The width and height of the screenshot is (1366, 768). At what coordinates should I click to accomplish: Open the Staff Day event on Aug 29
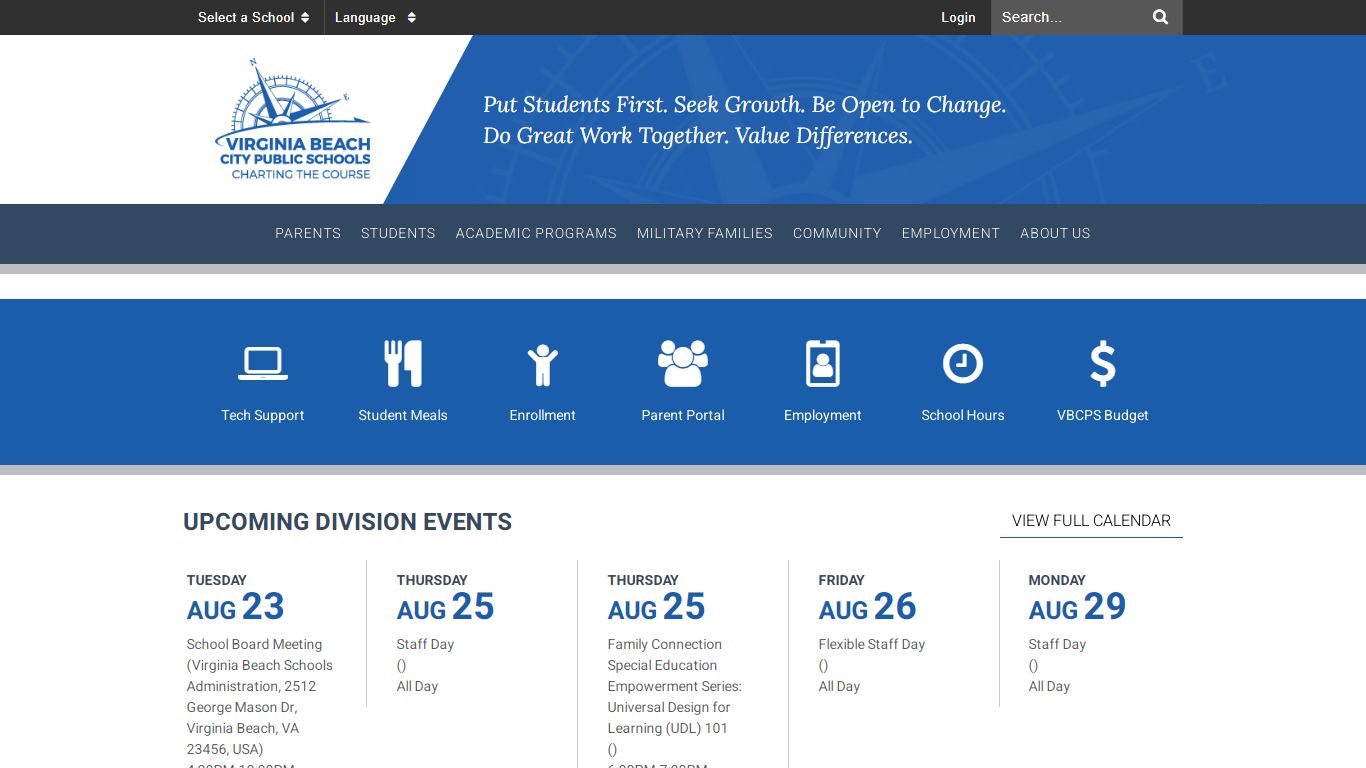tap(1057, 644)
